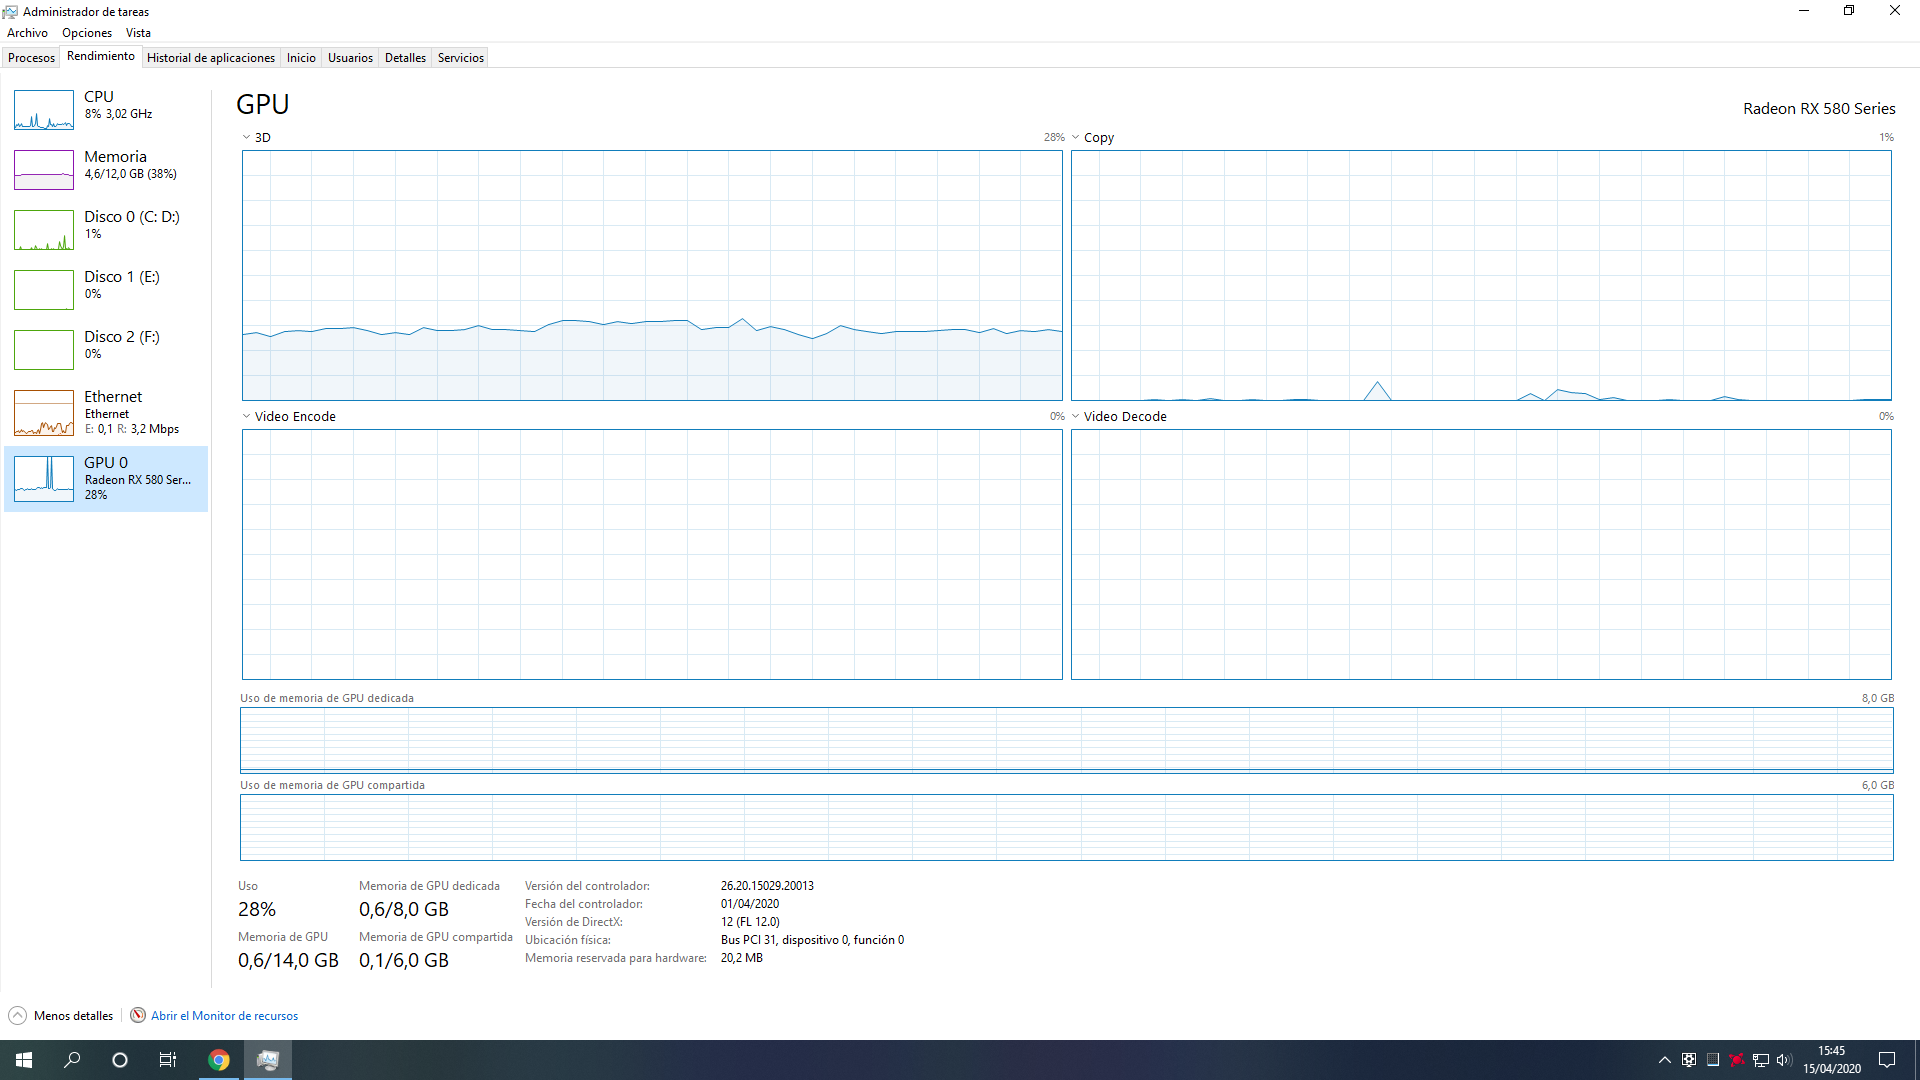
Task: Open the Copy engine graph dropdown
Action: click(1076, 138)
